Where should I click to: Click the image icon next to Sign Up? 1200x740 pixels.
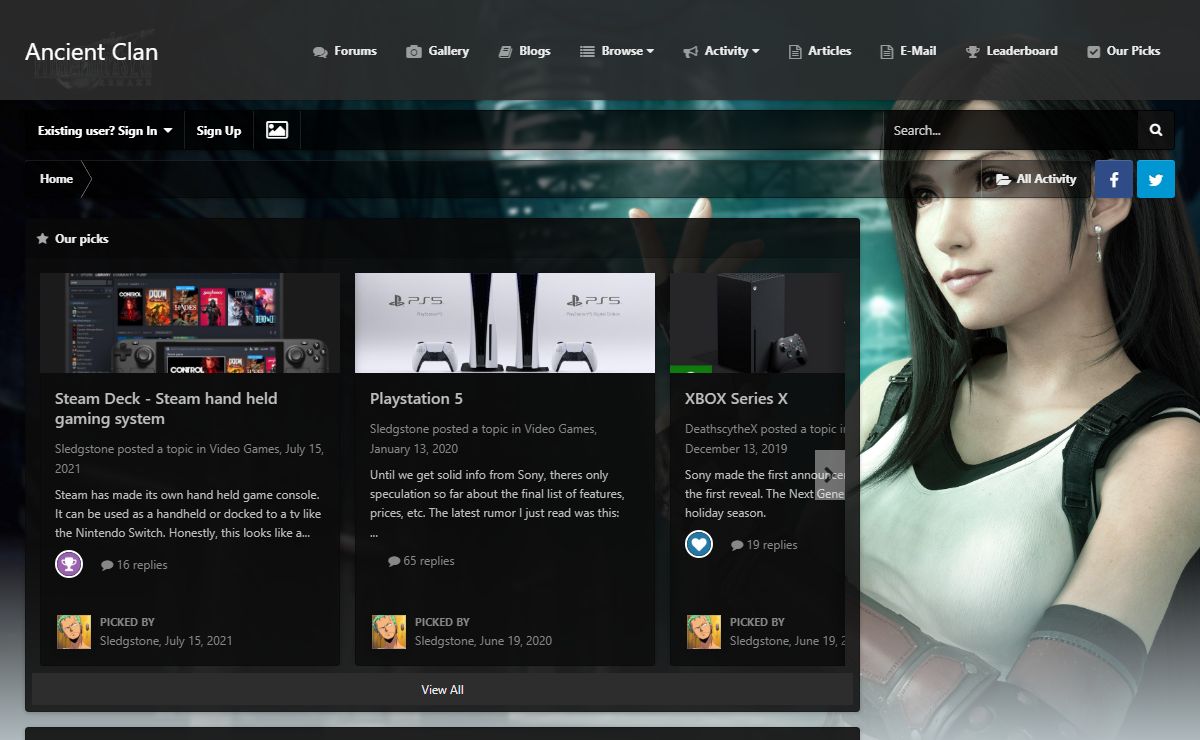pyautogui.click(x=277, y=130)
